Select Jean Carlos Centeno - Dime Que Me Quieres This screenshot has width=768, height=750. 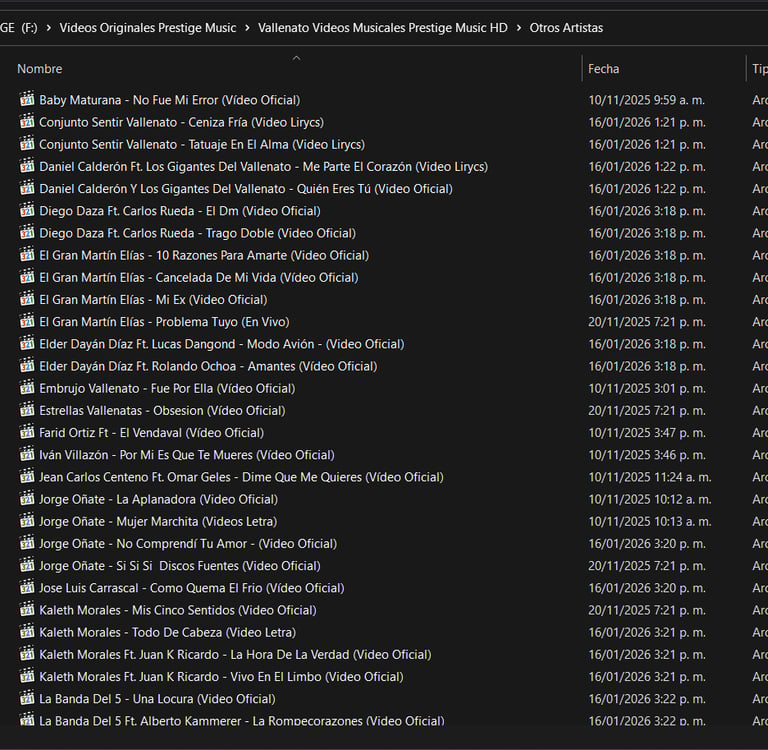[x=241, y=477]
